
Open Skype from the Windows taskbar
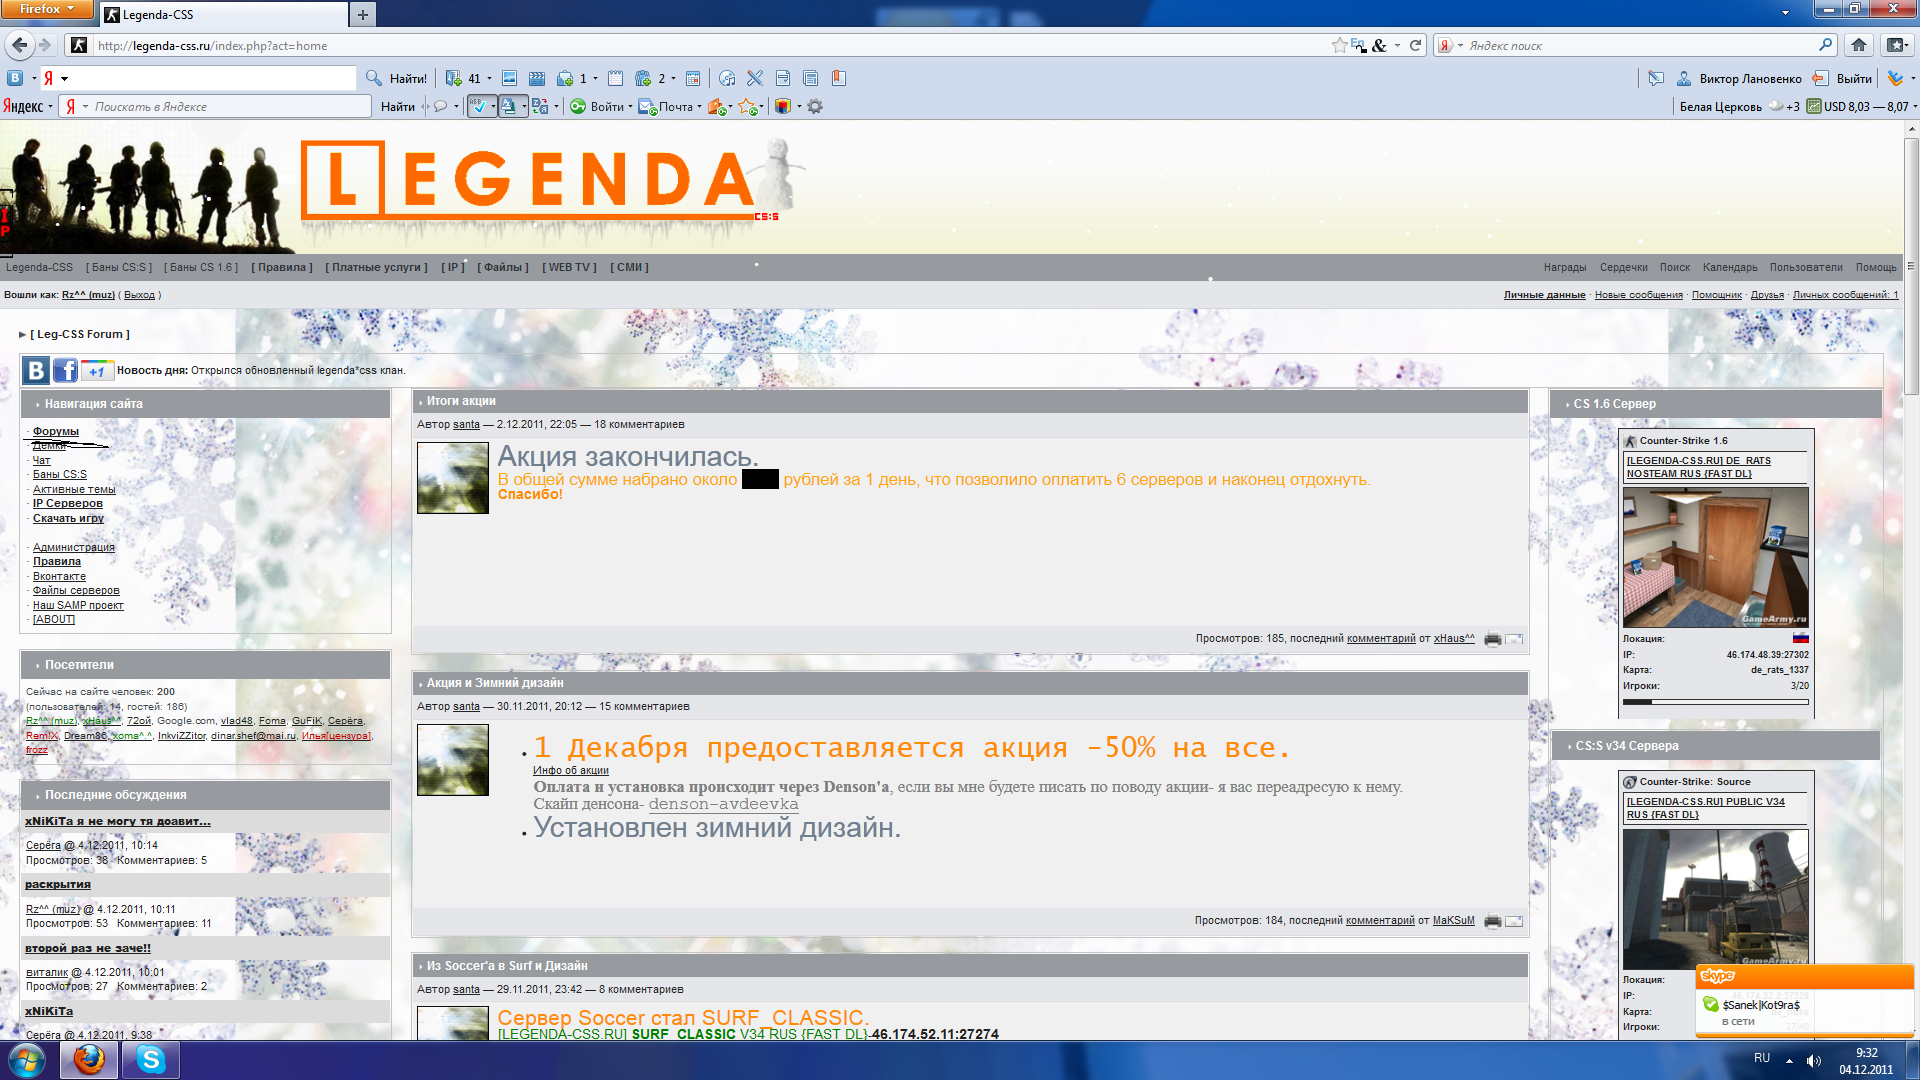[151, 1059]
